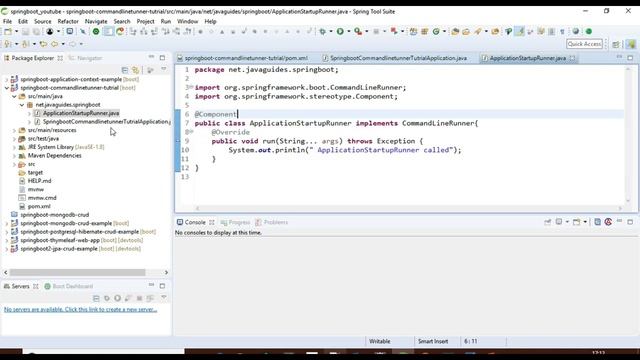
Task: Select HELP.md in the project tree
Action: pyautogui.click(x=39, y=181)
